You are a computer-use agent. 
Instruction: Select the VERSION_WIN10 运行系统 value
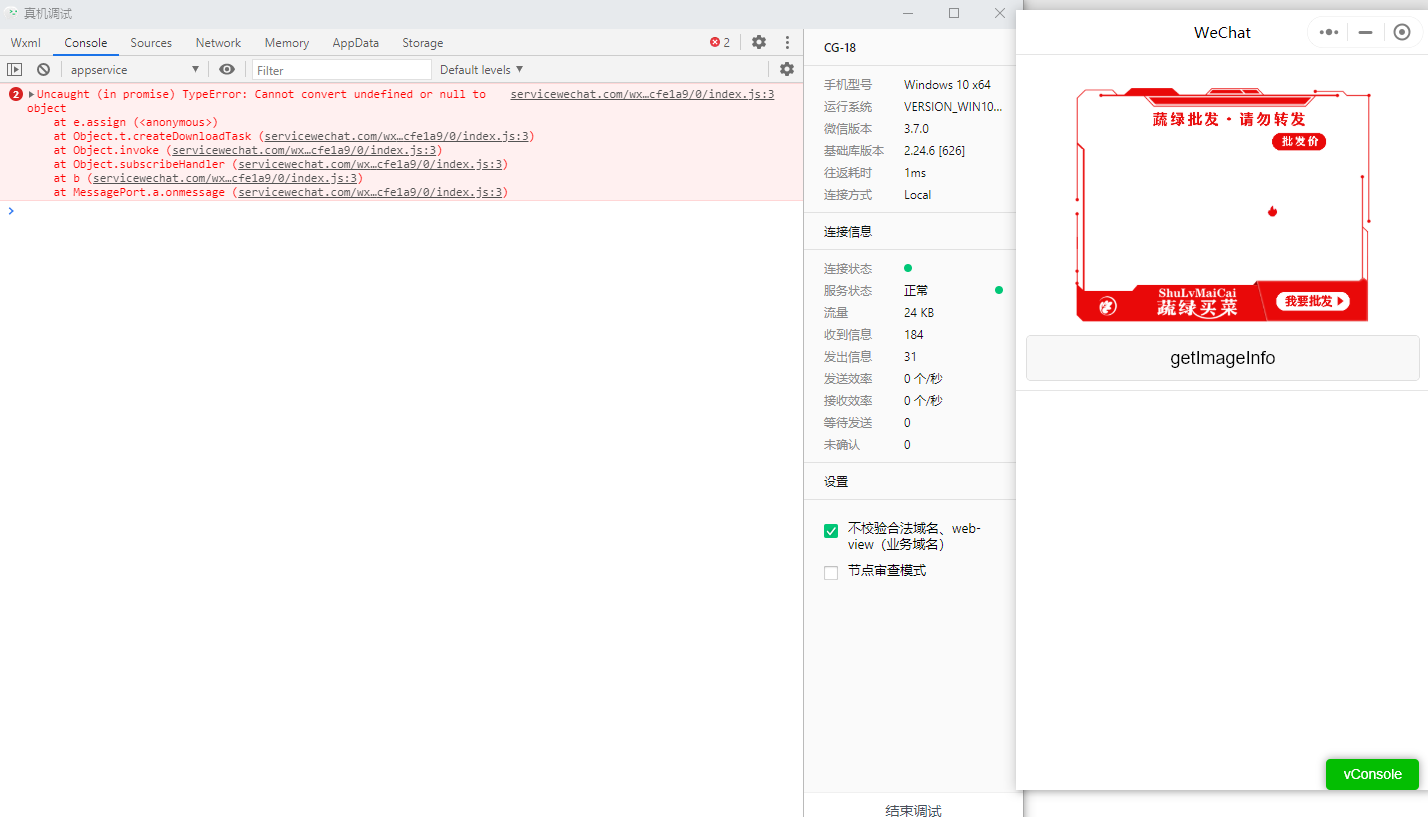click(x=952, y=107)
